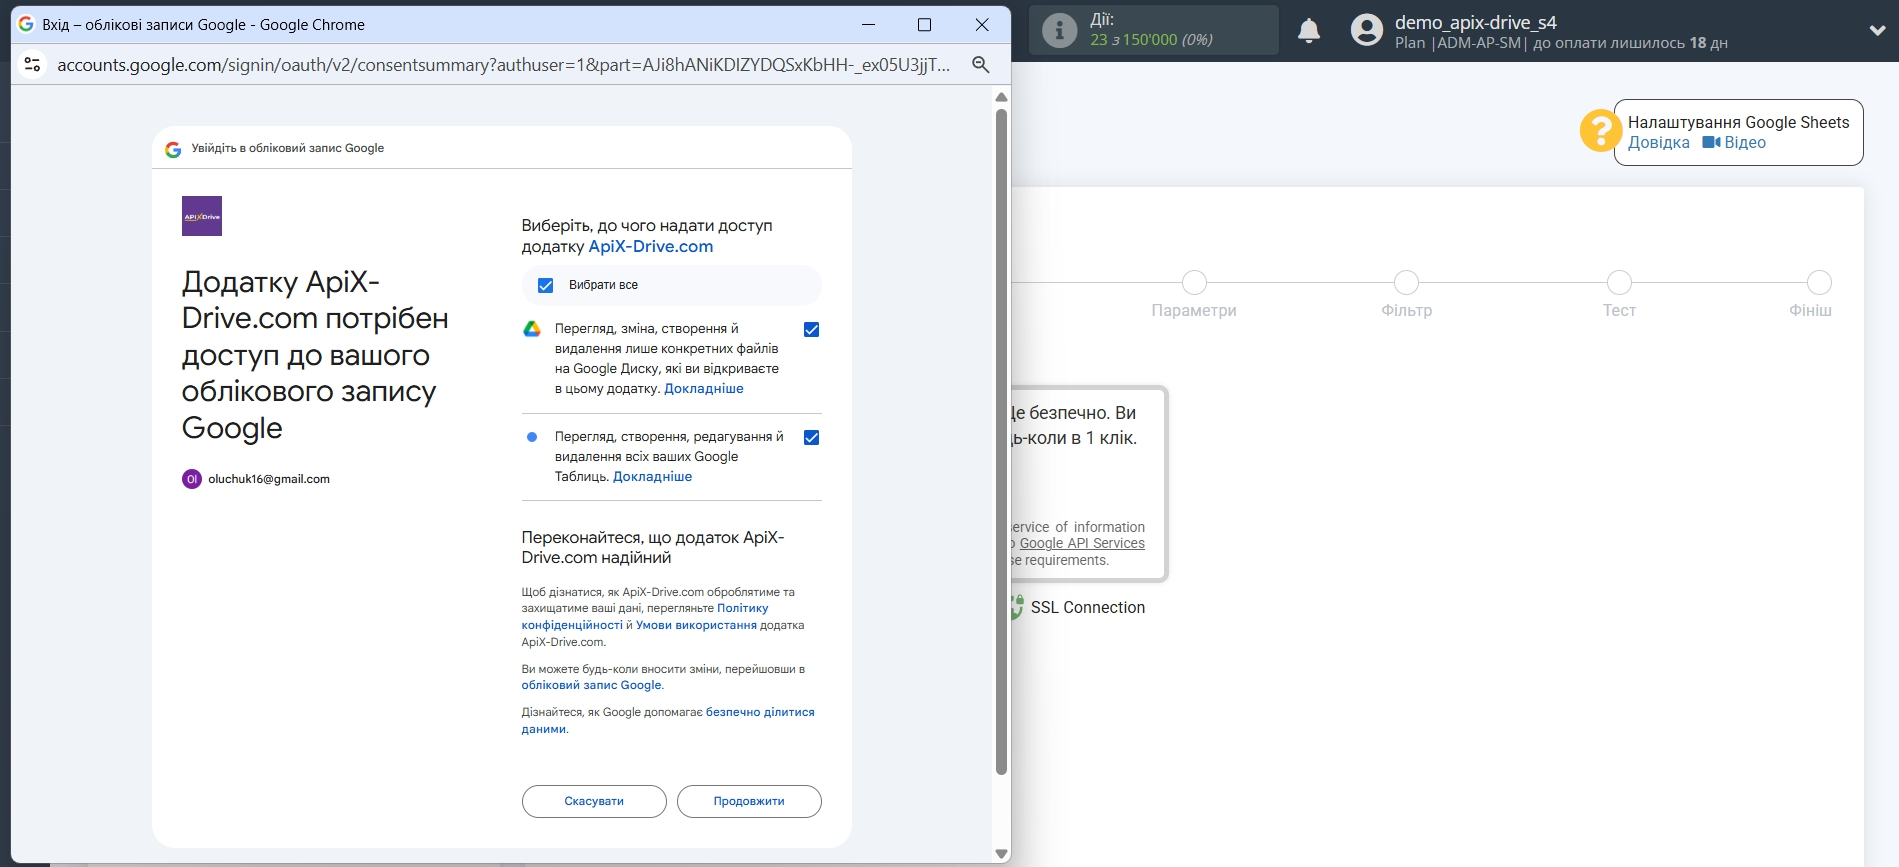The height and width of the screenshot is (867, 1899).
Task: Minimize the Google sign-in Chrome window
Action: click(868, 25)
